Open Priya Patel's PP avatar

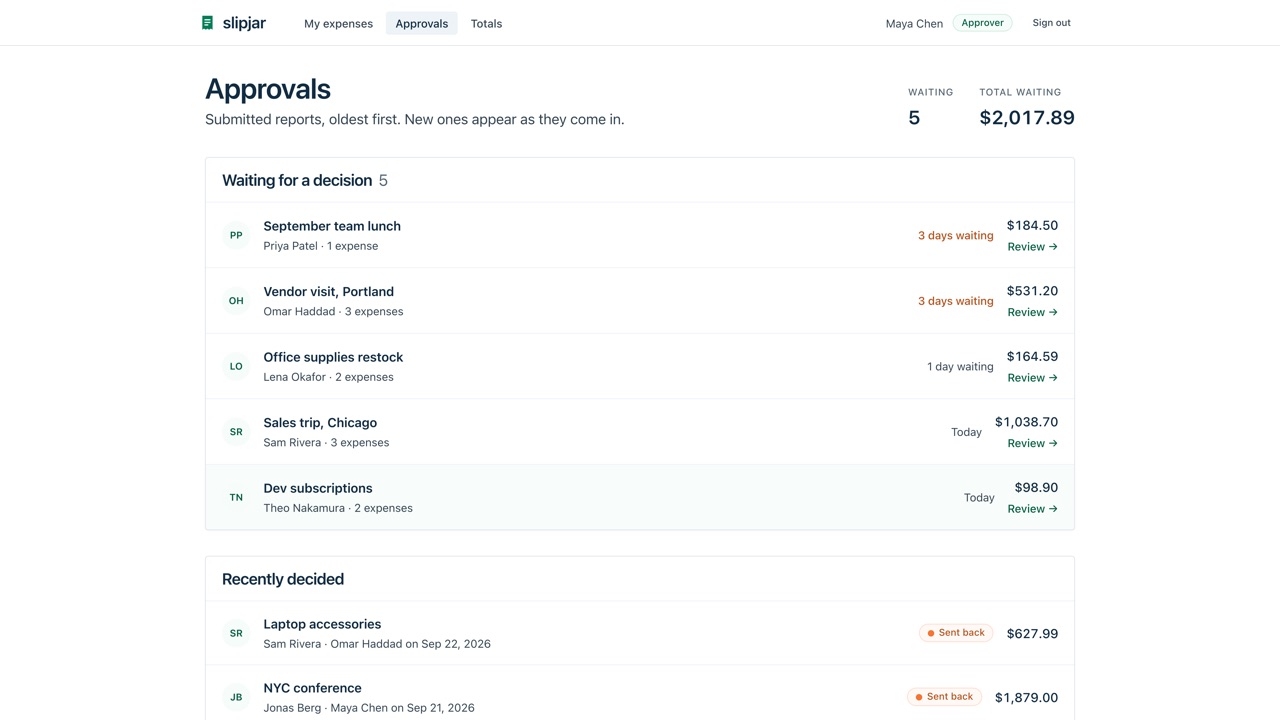point(236,235)
